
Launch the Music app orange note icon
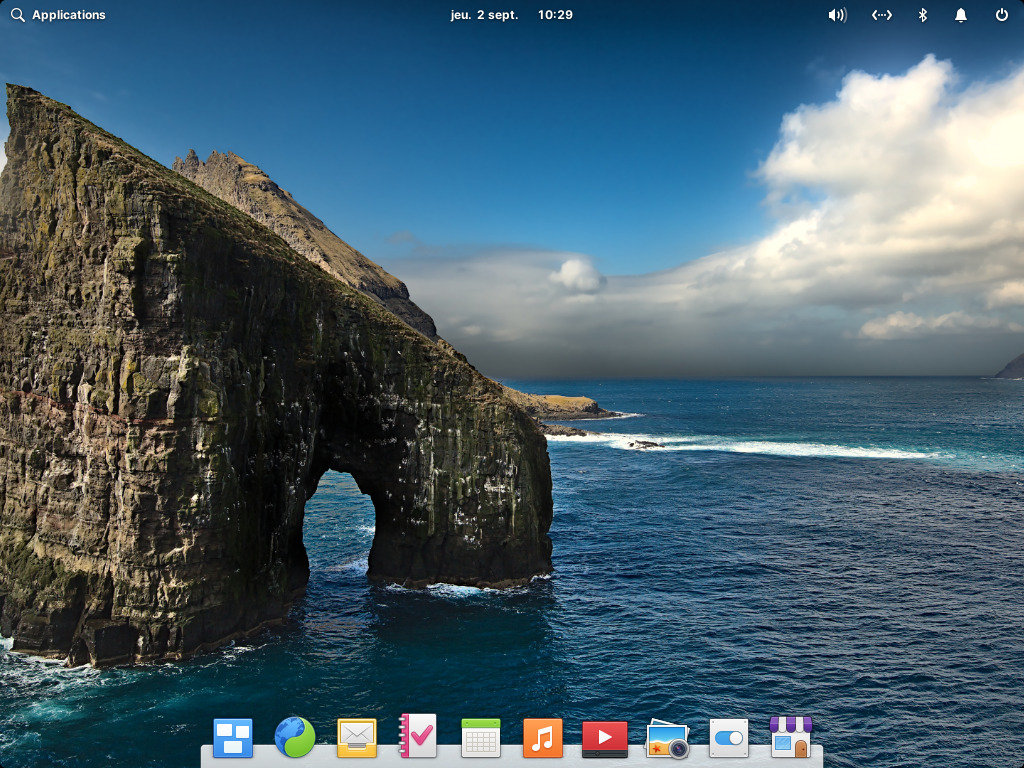pyautogui.click(x=543, y=738)
